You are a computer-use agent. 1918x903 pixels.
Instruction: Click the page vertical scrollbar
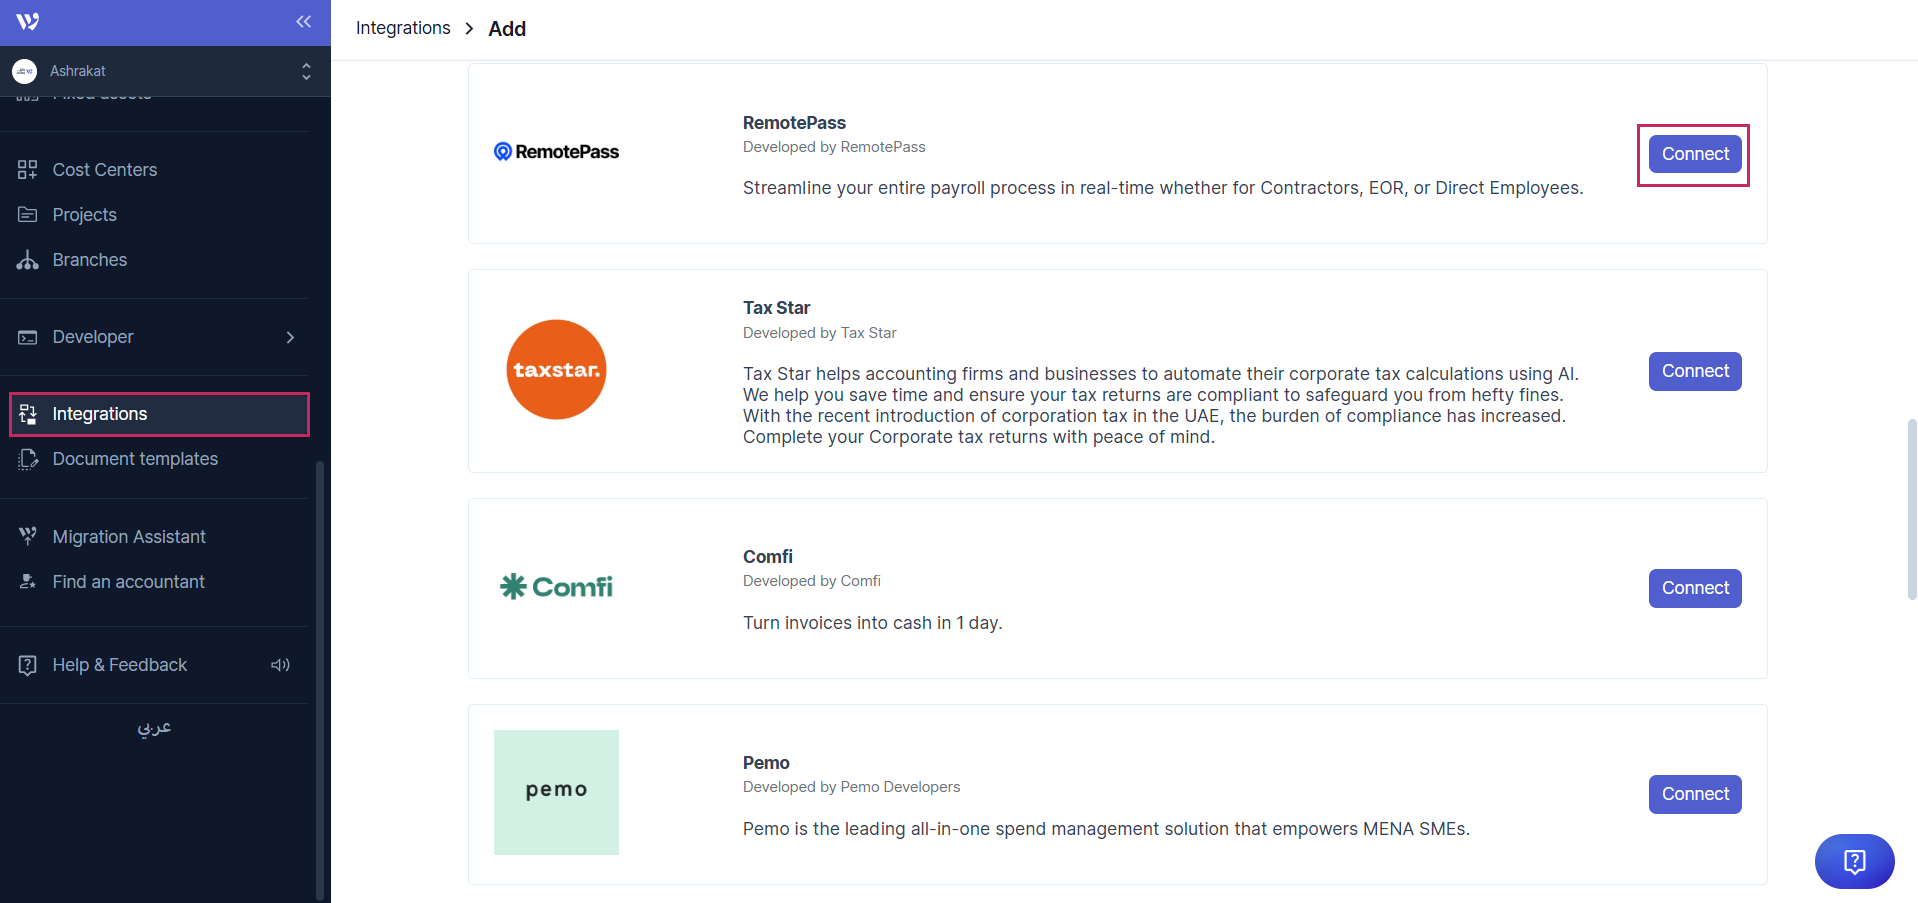click(x=1911, y=508)
